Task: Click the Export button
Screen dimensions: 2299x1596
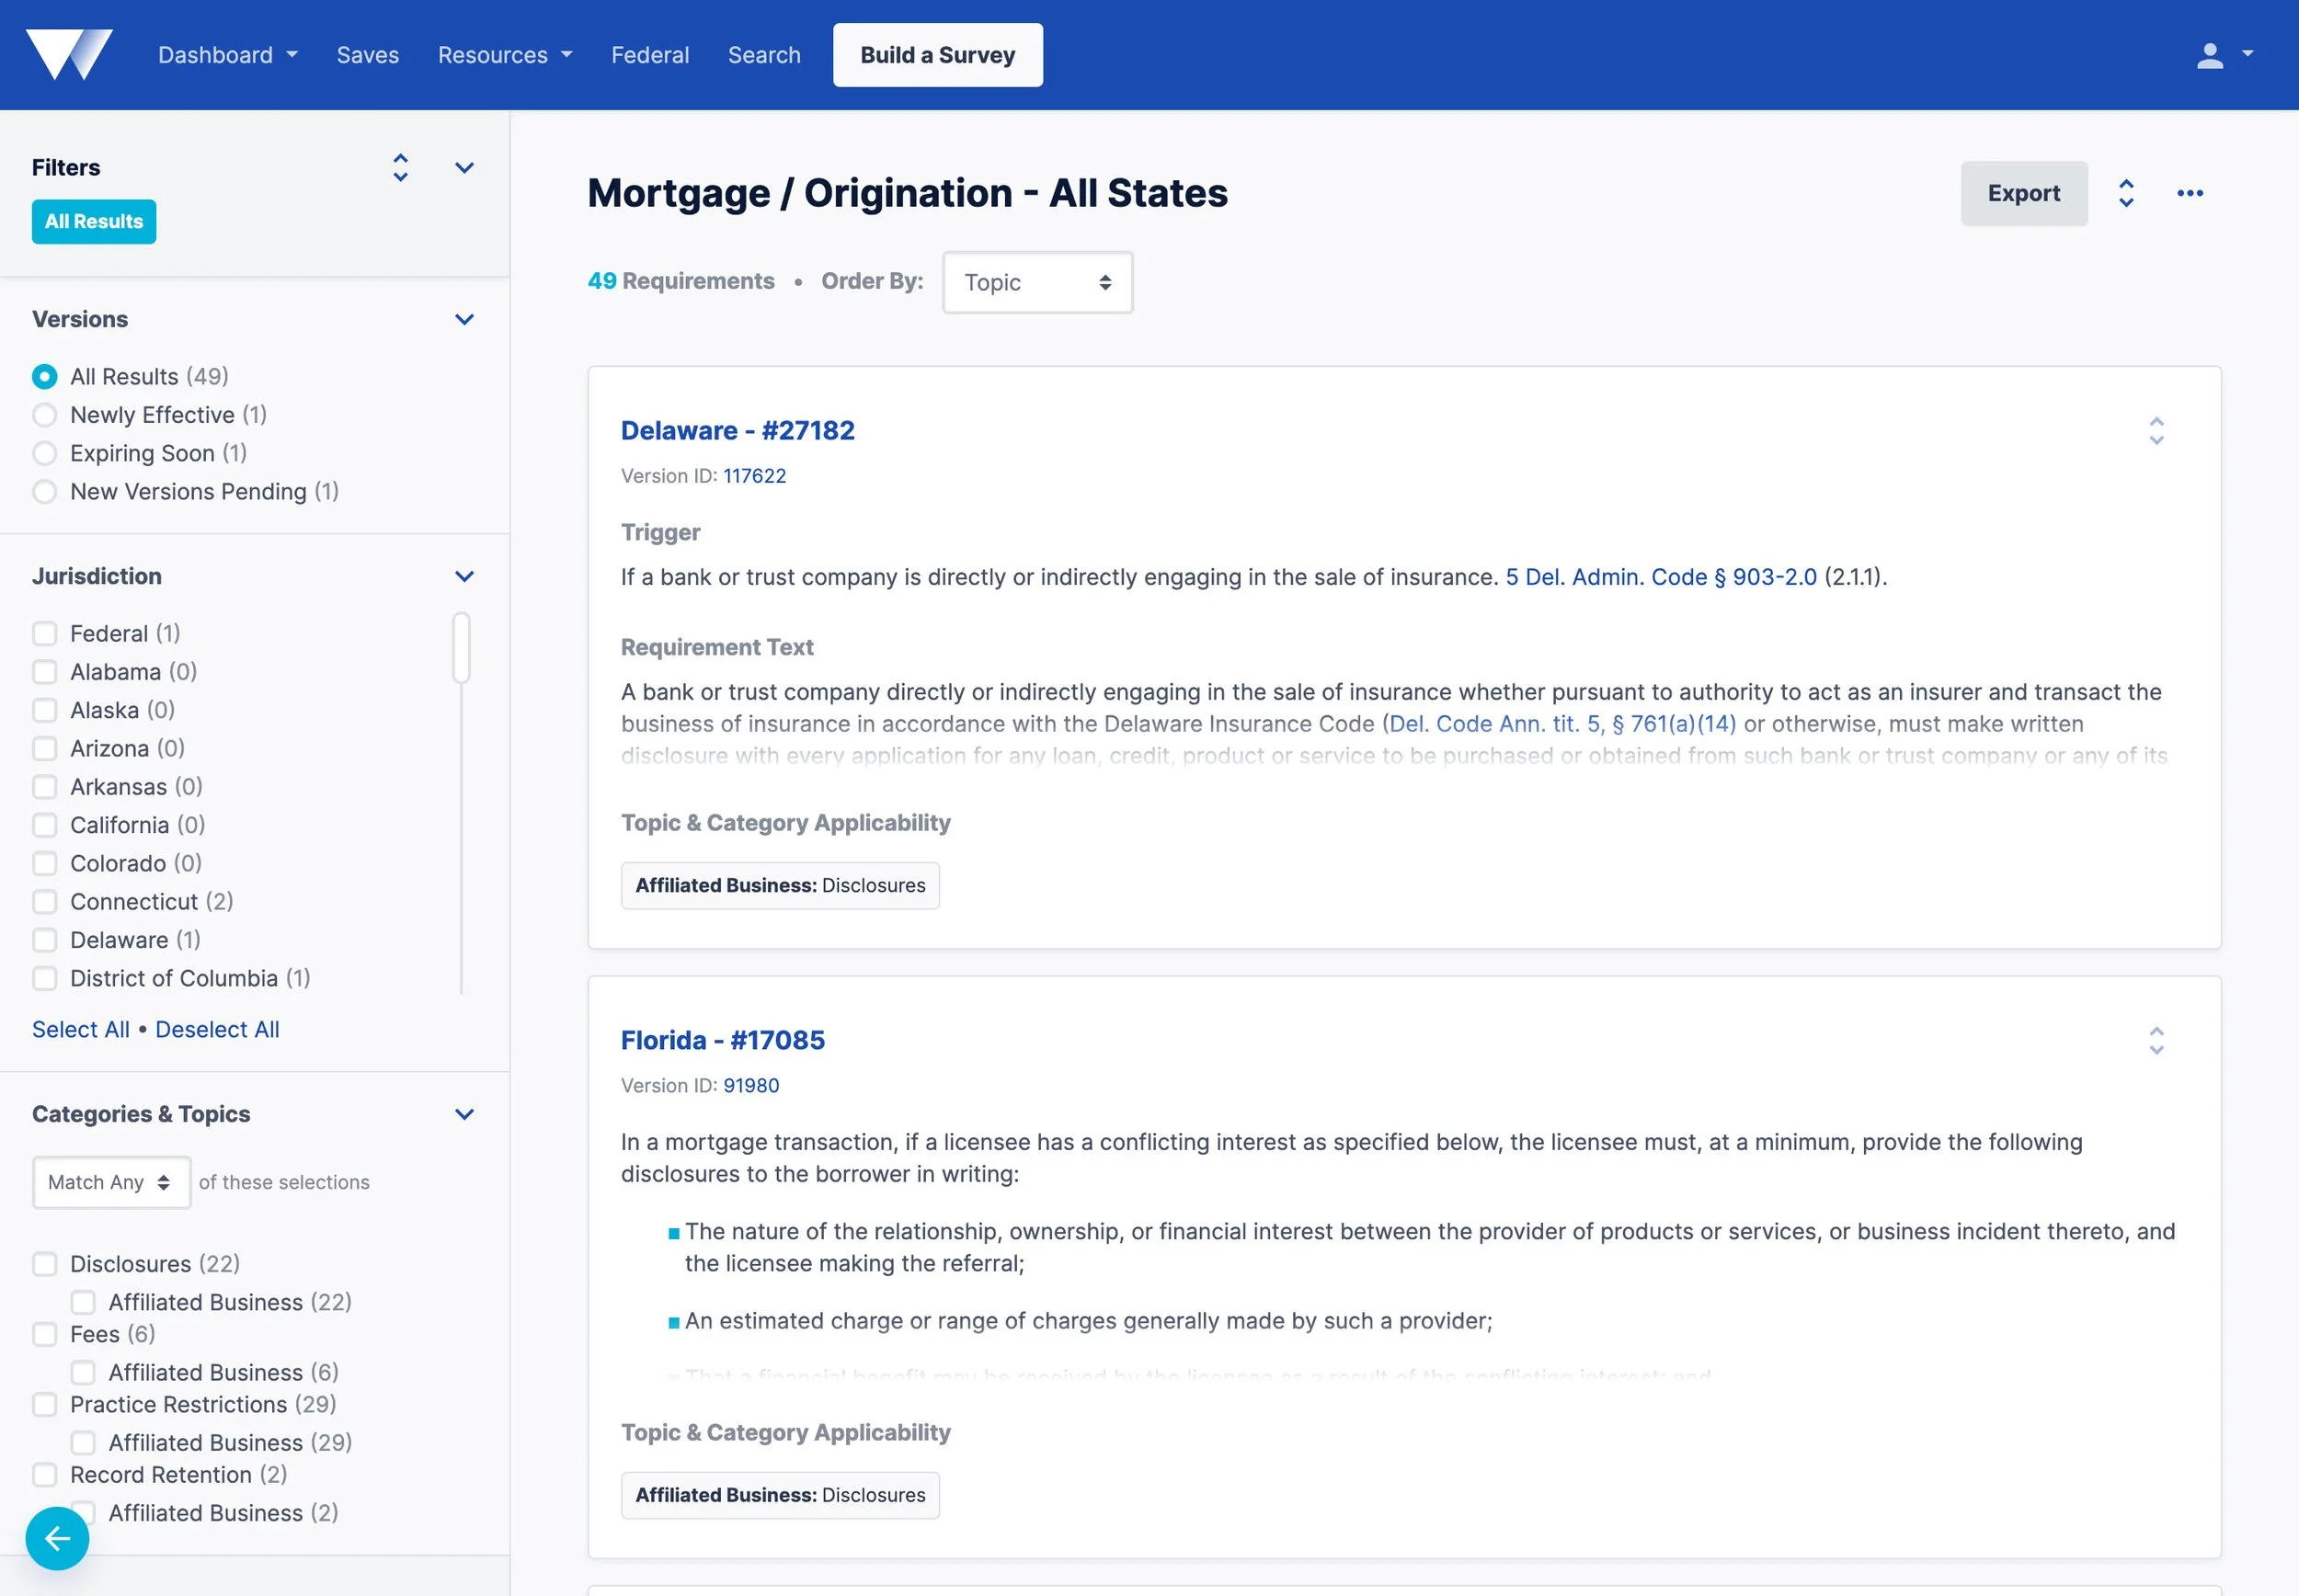Action: [2023, 193]
